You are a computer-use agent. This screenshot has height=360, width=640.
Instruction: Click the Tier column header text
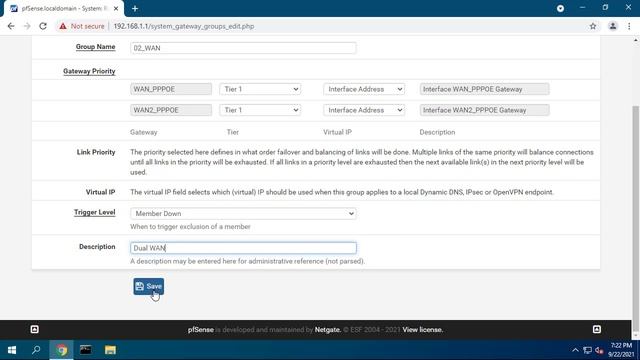233,132
